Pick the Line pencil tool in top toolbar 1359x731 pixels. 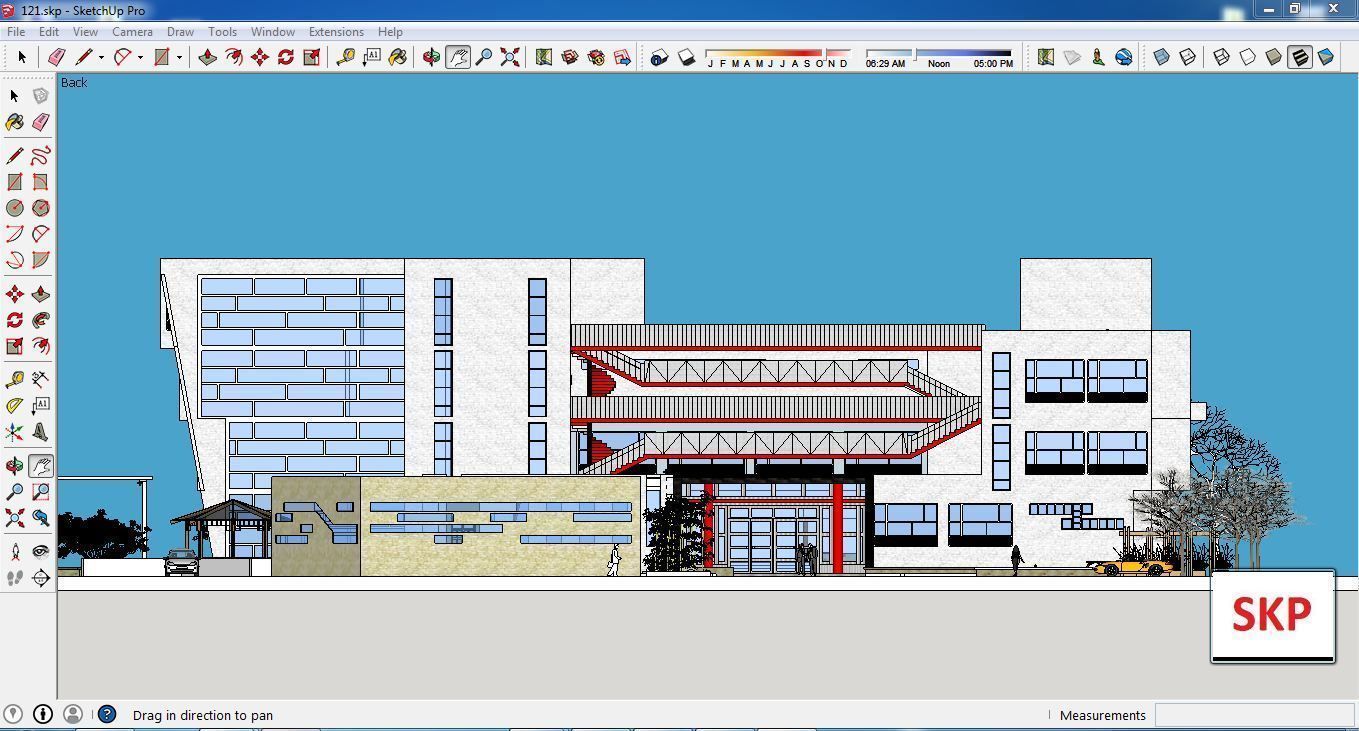coord(84,57)
